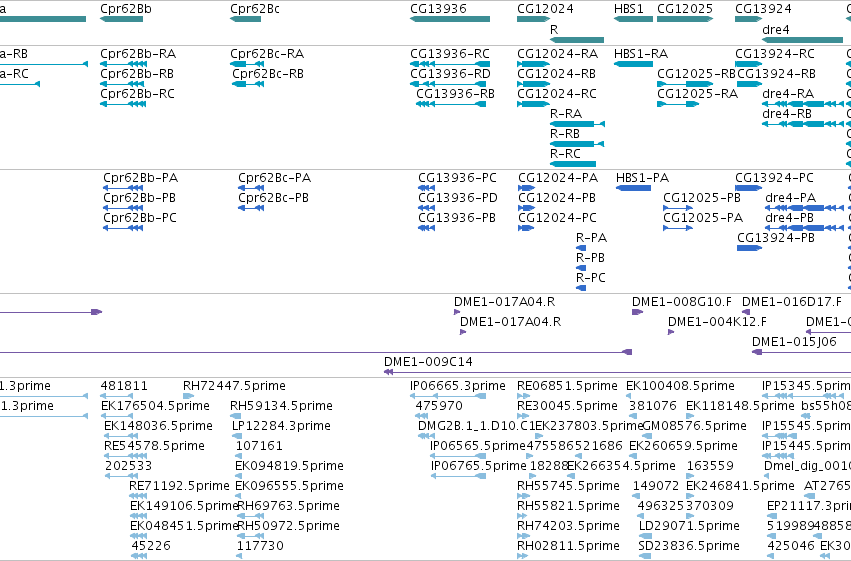
Task: Select EST label EK260659.5prime
Action: click(x=683, y=447)
